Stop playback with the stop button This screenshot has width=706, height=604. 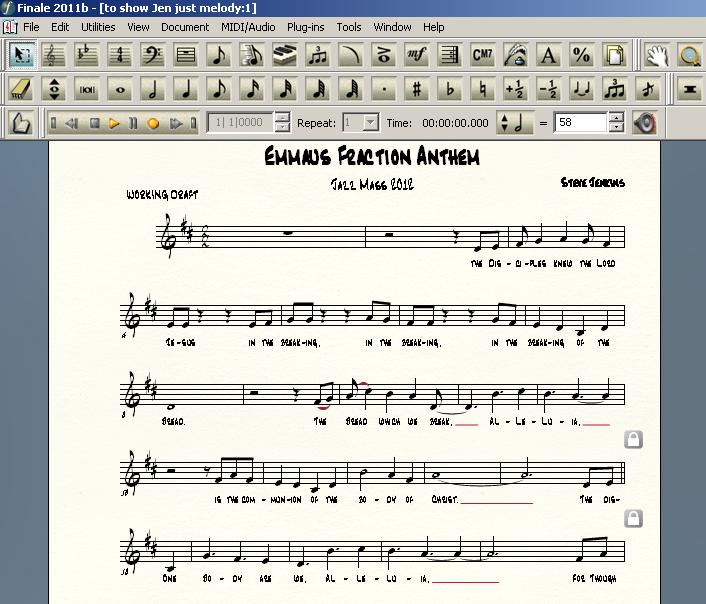[x=94, y=123]
